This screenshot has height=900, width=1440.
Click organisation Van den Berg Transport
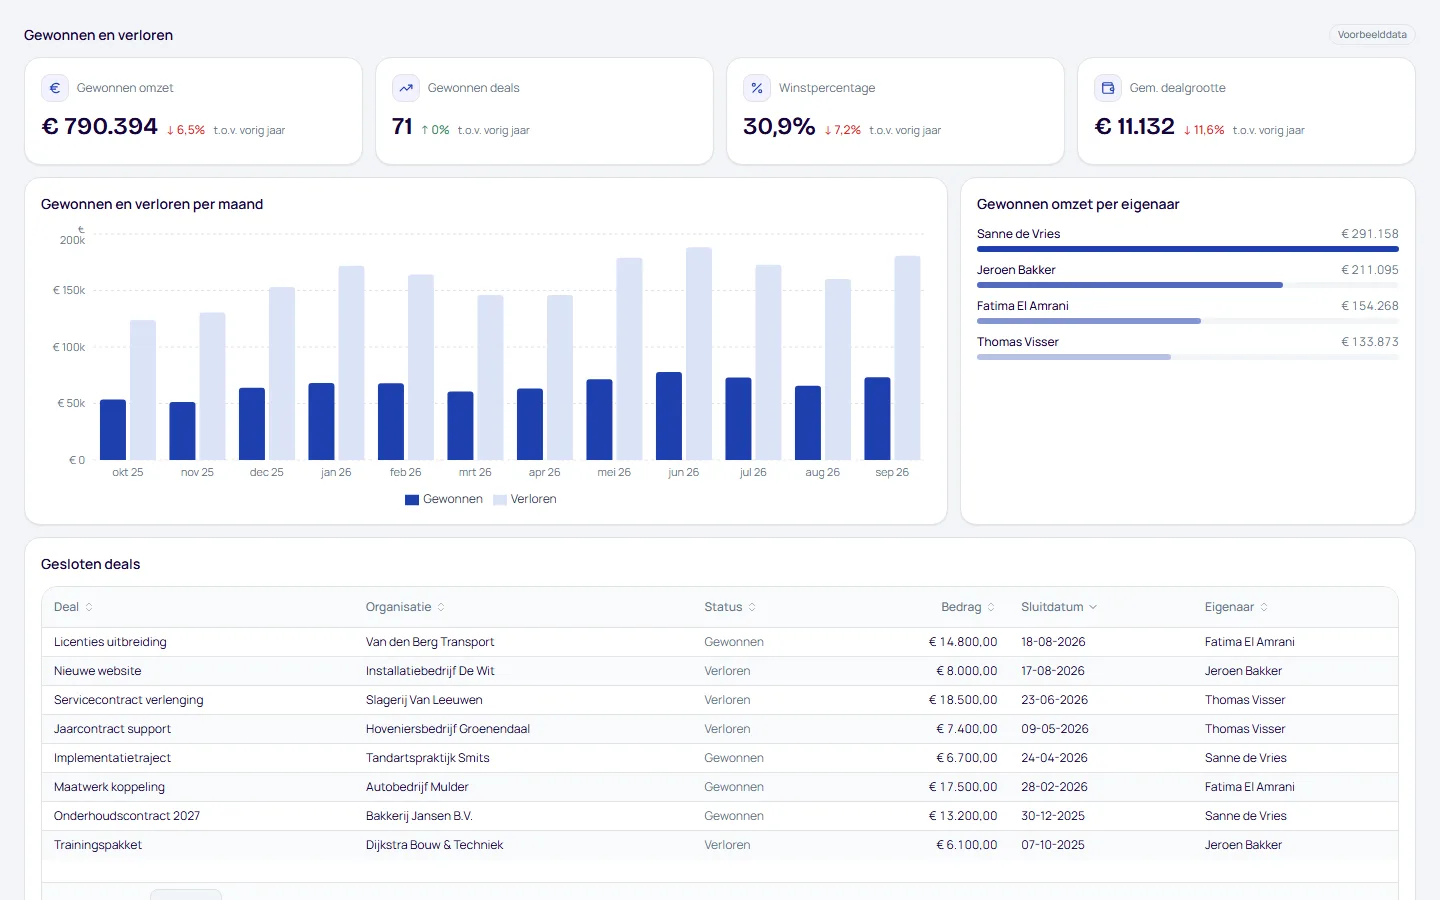tap(430, 642)
